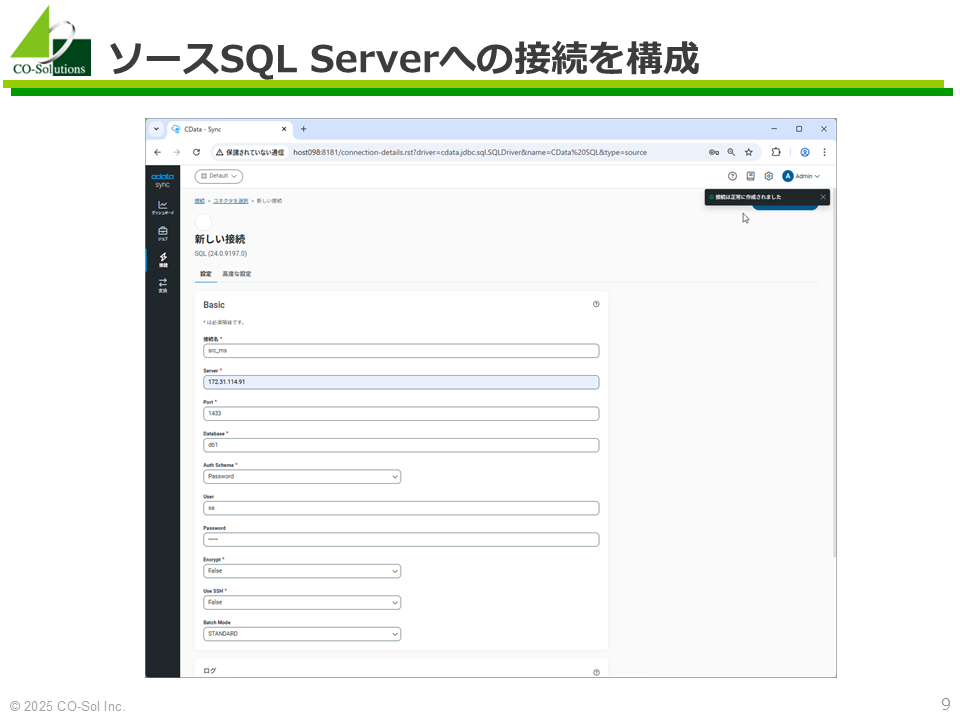
Task: Open the Jobs briefcase sidebar icon
Action: pos(162,233)
